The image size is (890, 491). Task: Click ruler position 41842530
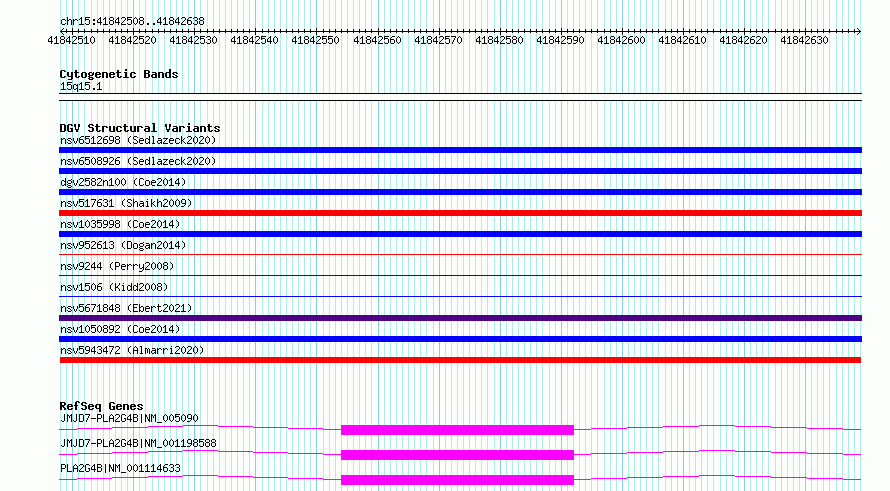[194, 40]
